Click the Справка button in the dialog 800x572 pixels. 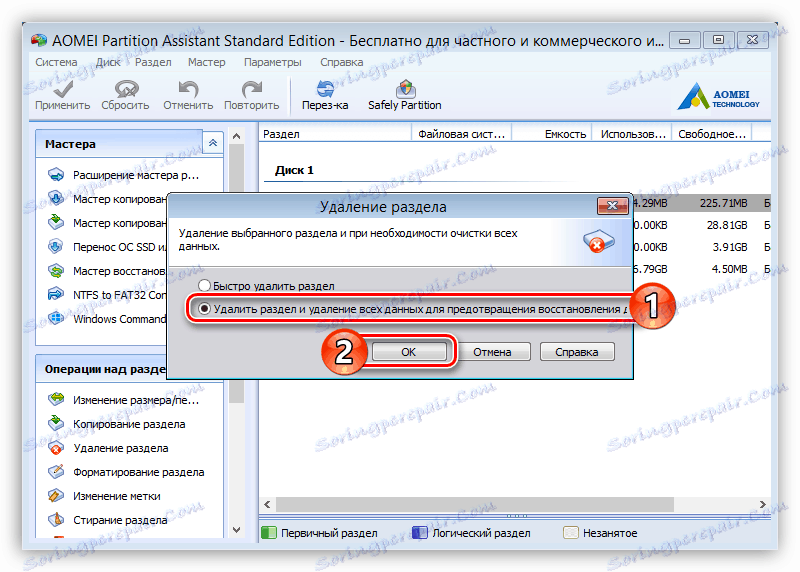(577, 352)
